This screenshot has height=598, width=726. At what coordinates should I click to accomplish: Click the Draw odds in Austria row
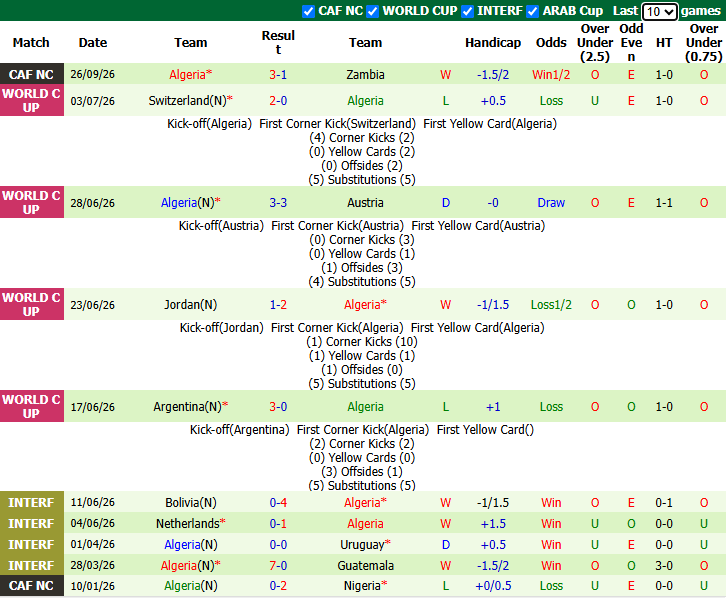[551, 203]
